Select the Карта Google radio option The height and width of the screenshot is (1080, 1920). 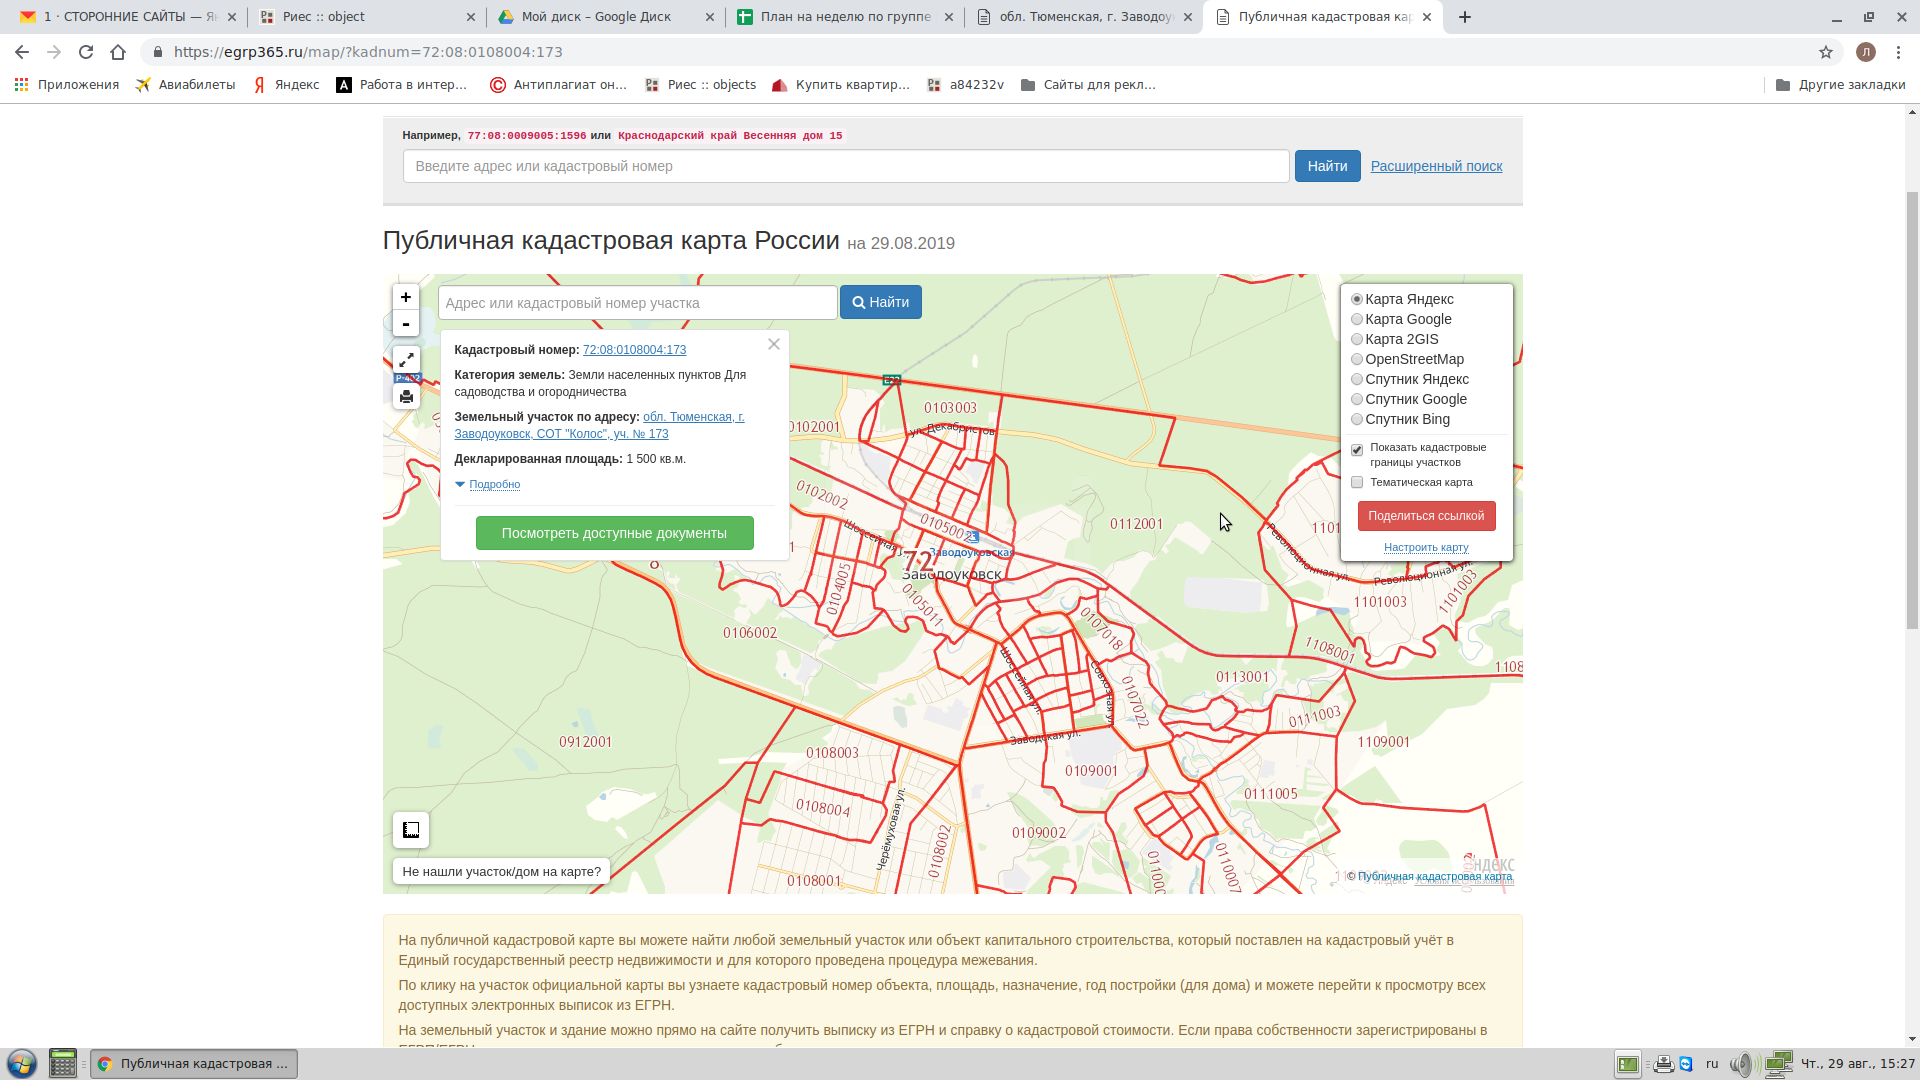1357,319
